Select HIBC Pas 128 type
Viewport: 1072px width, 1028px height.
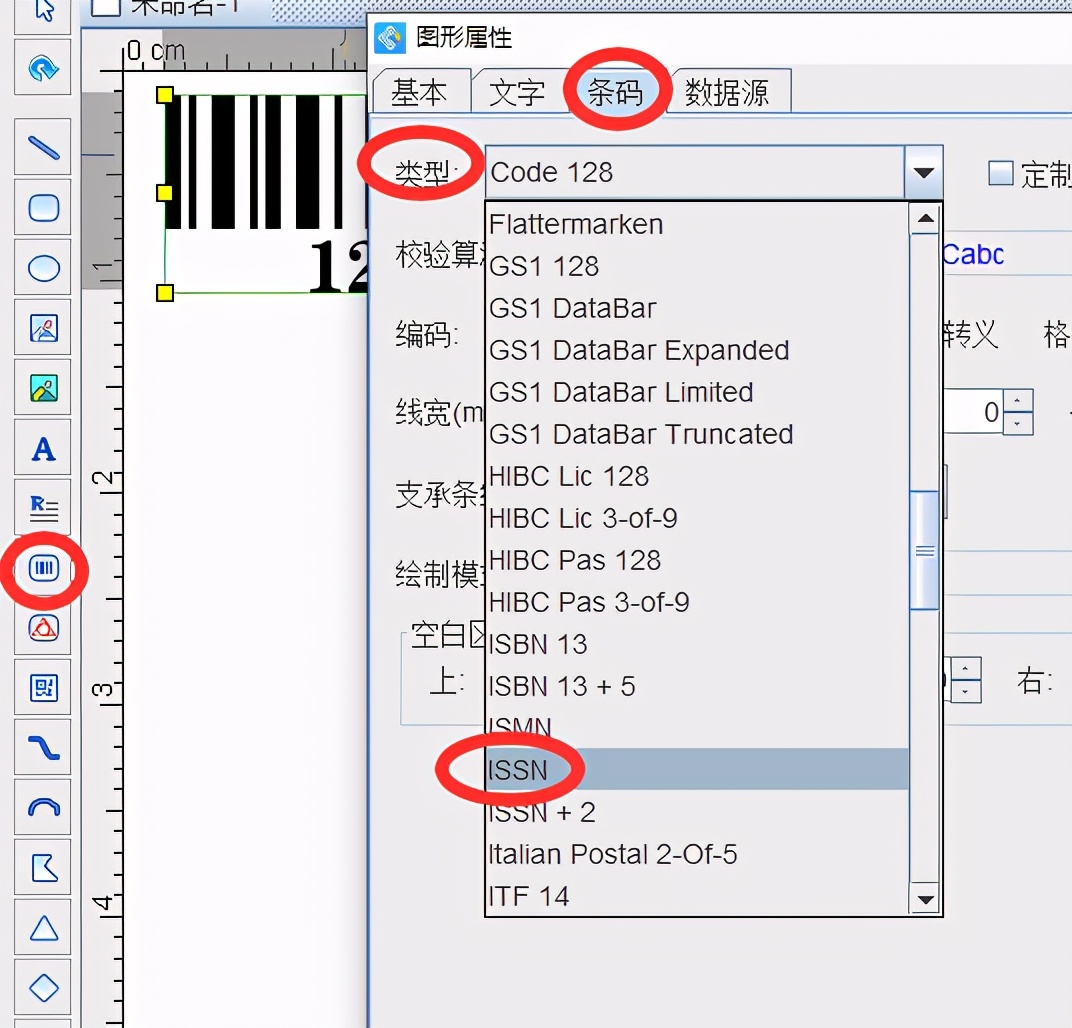697,560
